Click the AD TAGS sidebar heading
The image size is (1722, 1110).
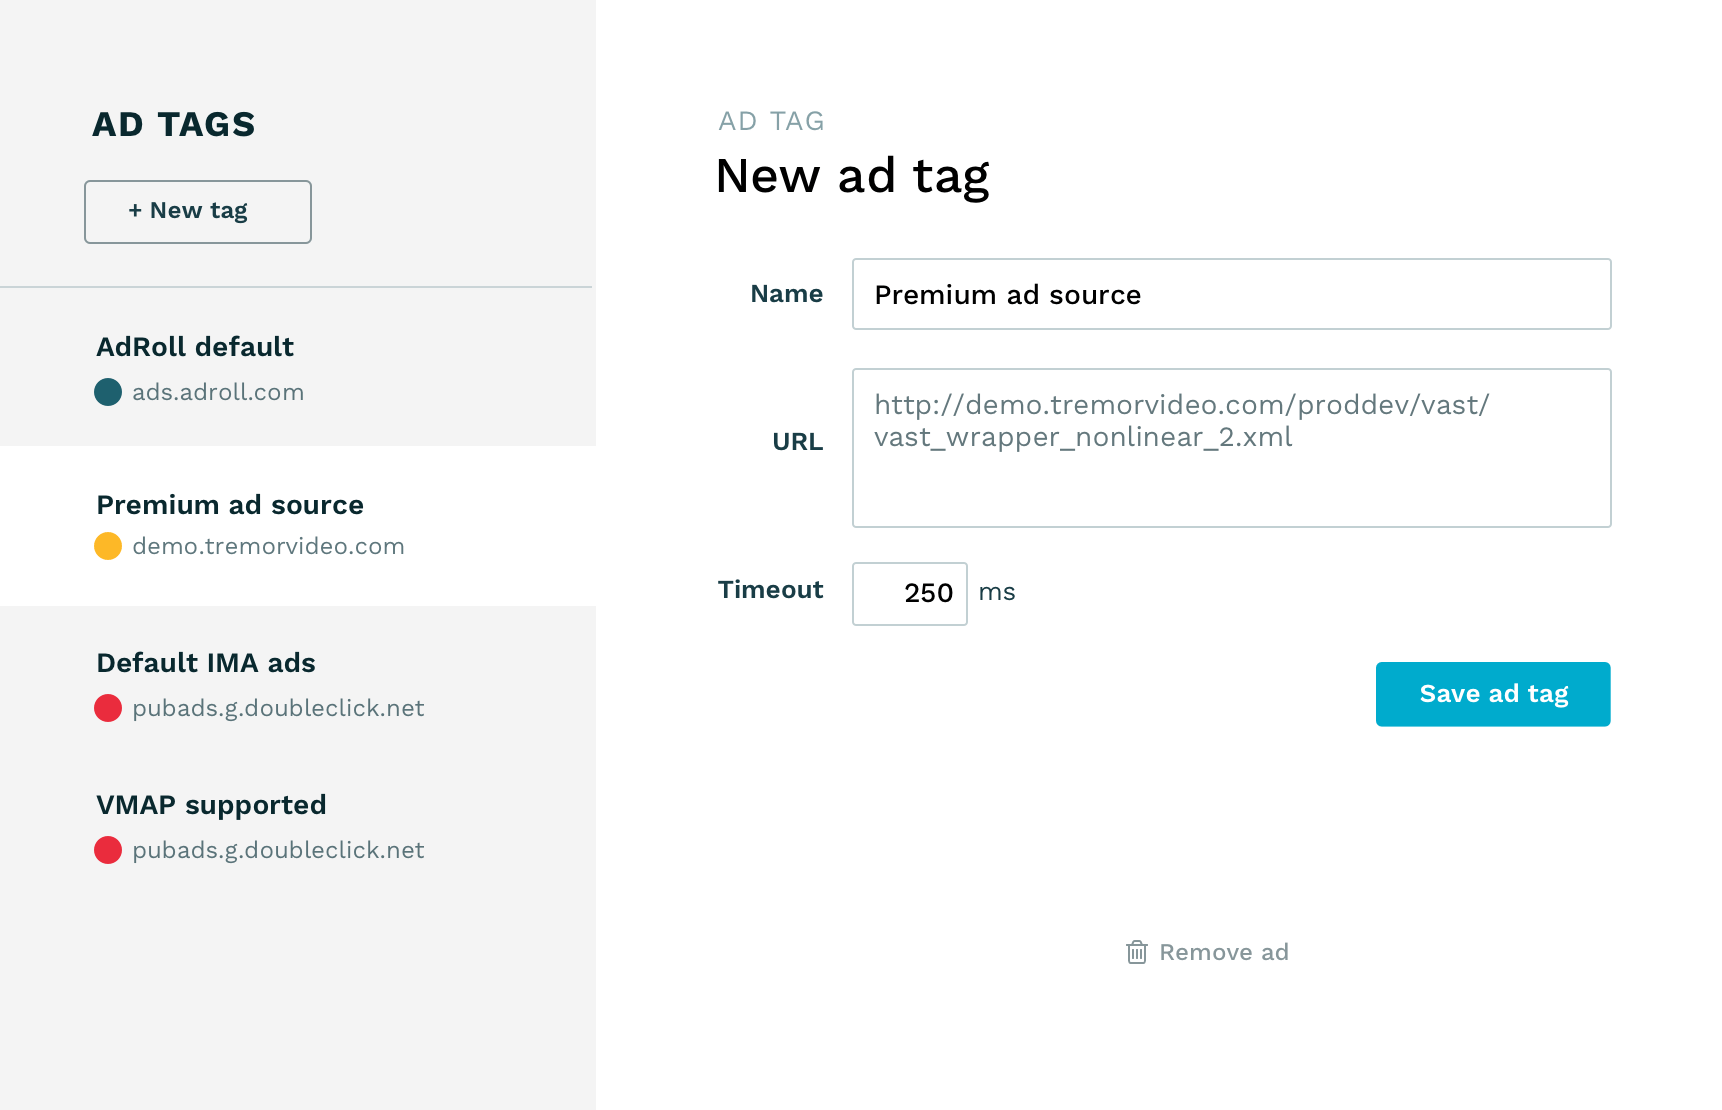(174, 125)
